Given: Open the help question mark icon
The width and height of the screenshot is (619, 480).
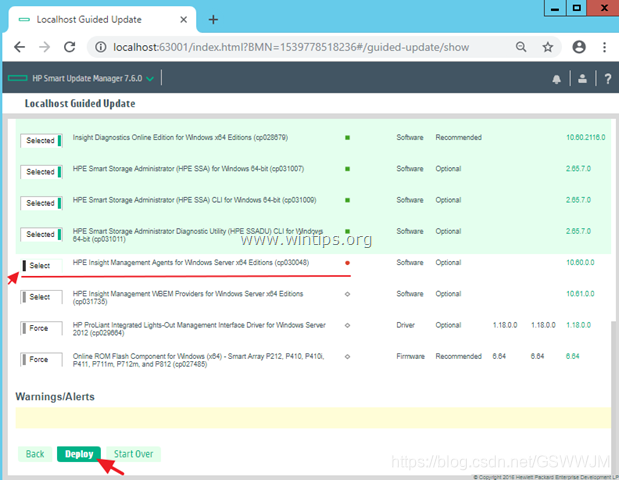Looking at the screenshot, I should tap(608, 79).
